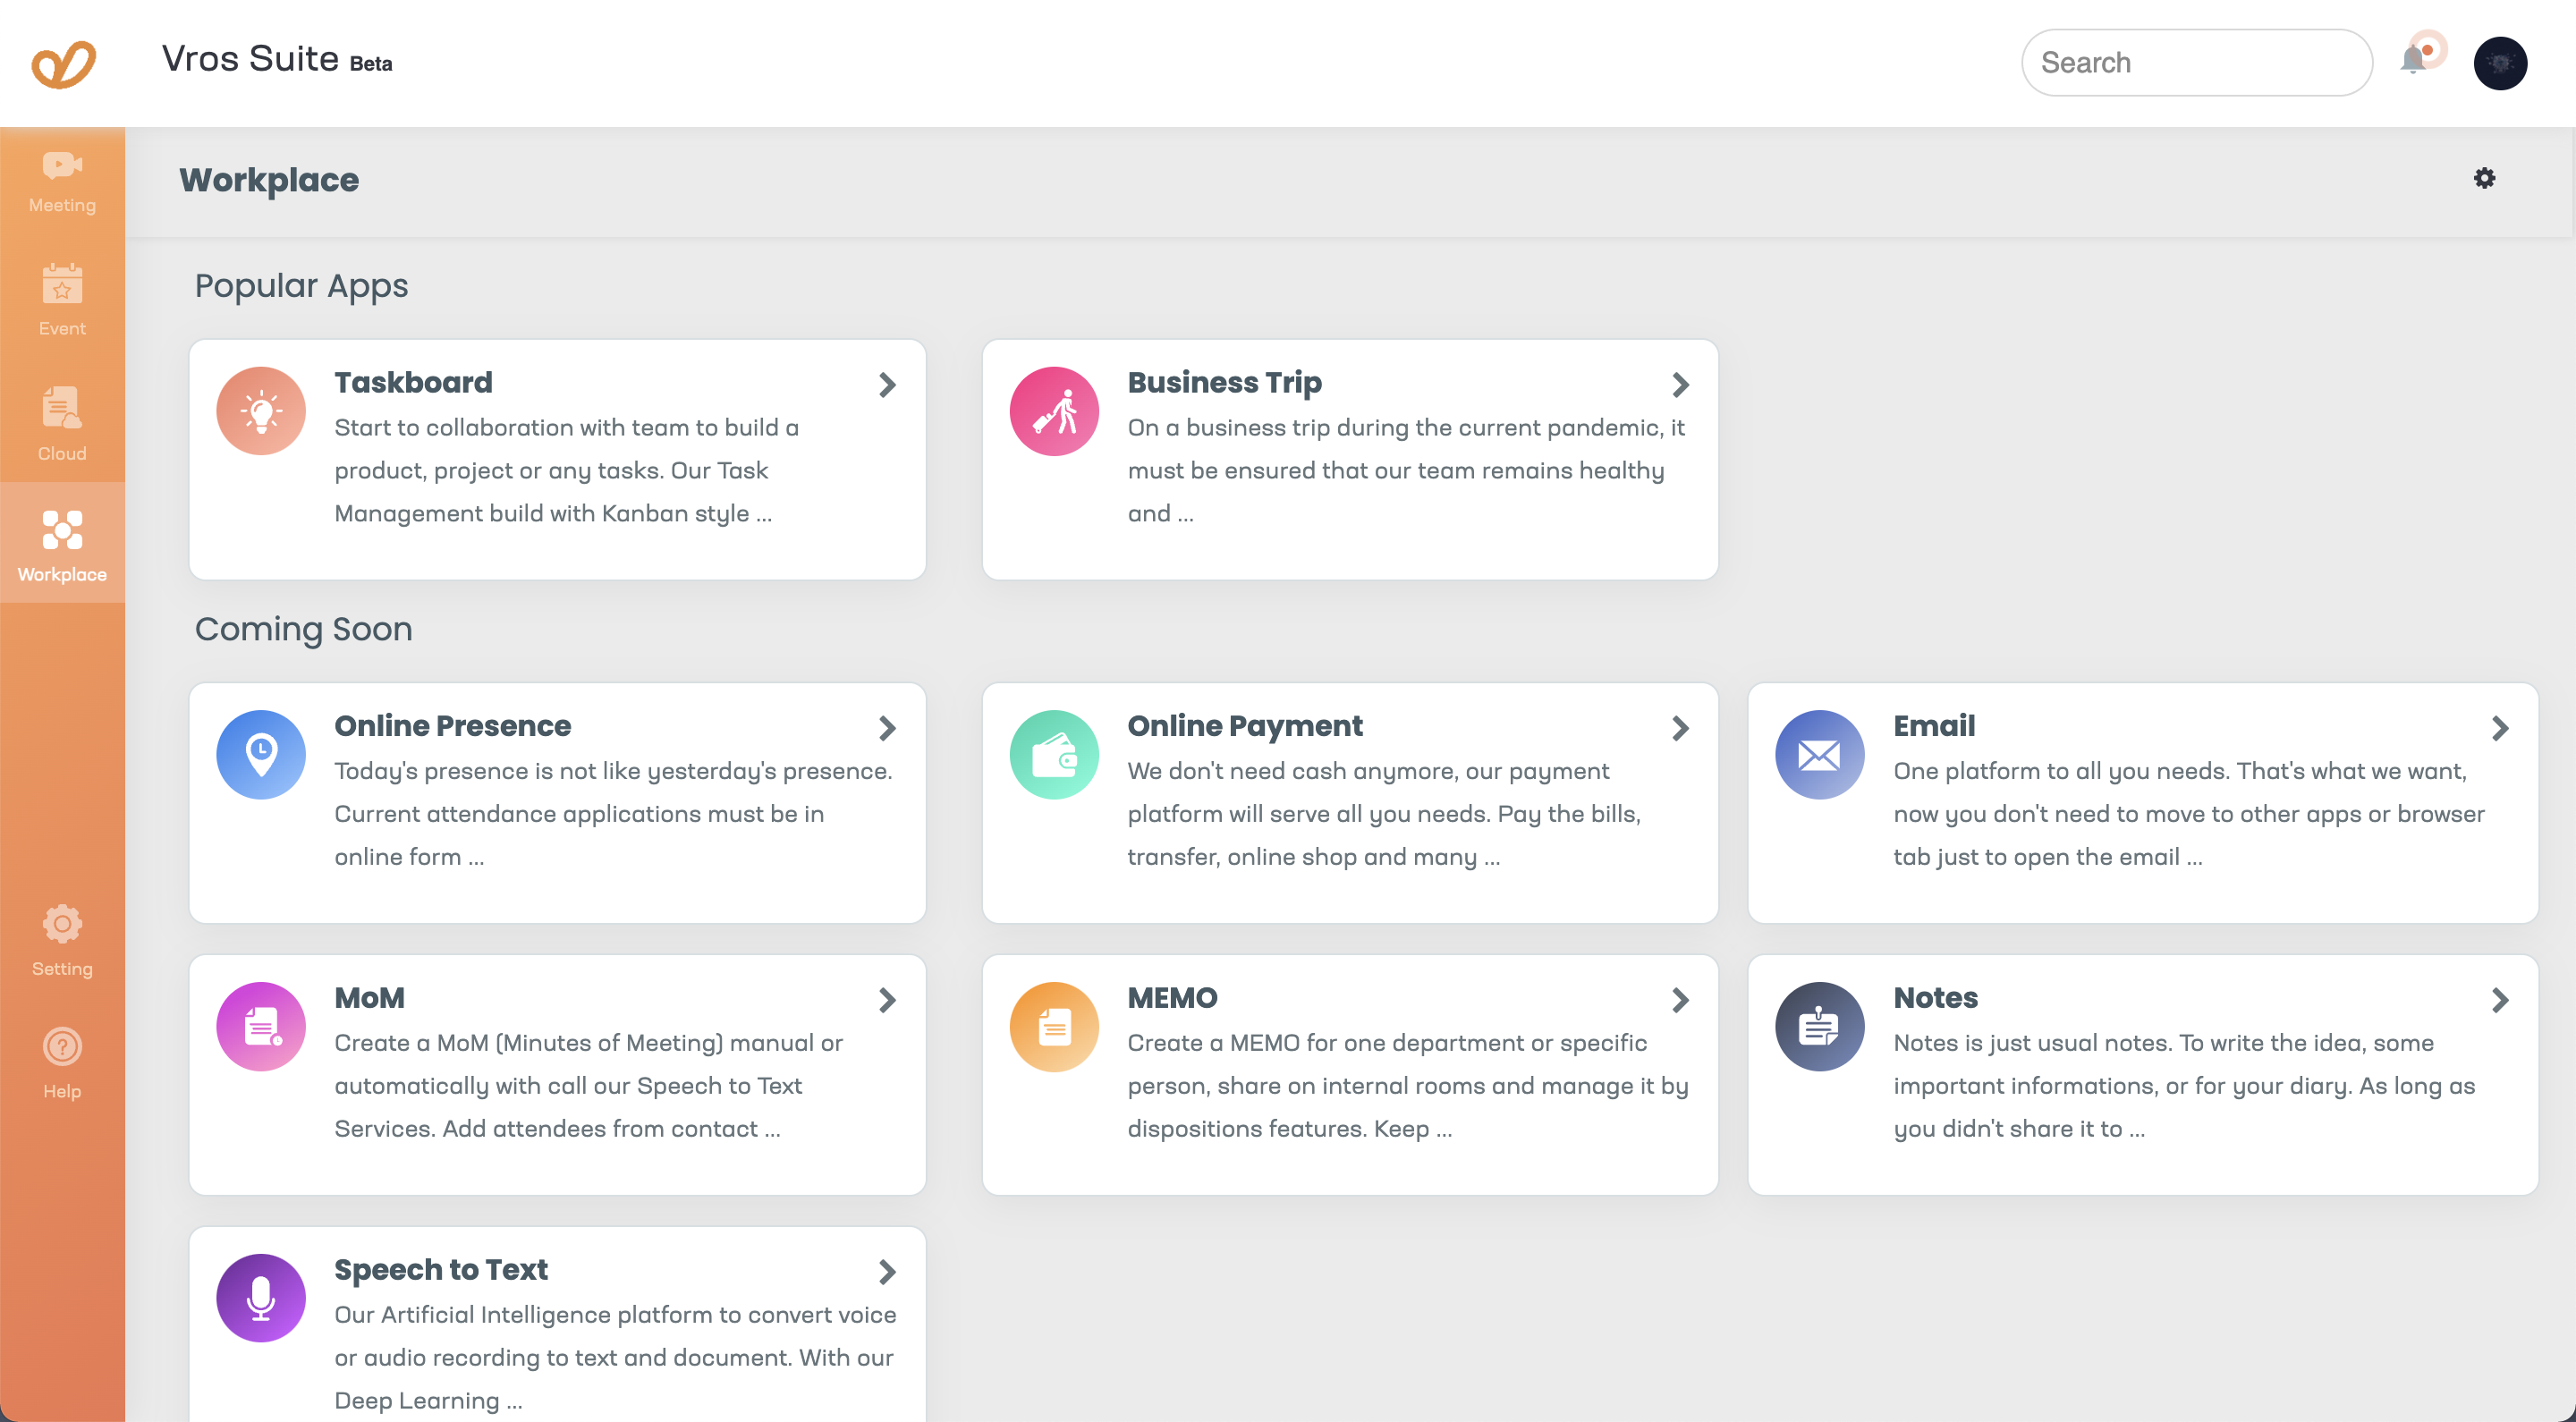The image size is (2576, 1422).
Task: Open the Online Presence title
Action: coord(452,726)
